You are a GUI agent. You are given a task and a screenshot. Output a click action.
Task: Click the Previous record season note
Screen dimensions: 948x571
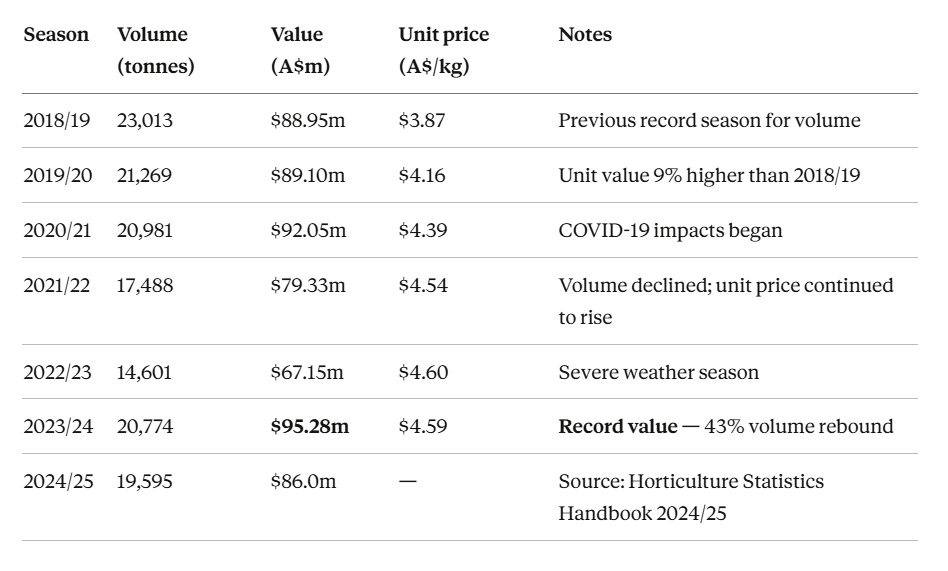(x=708, y=121)
